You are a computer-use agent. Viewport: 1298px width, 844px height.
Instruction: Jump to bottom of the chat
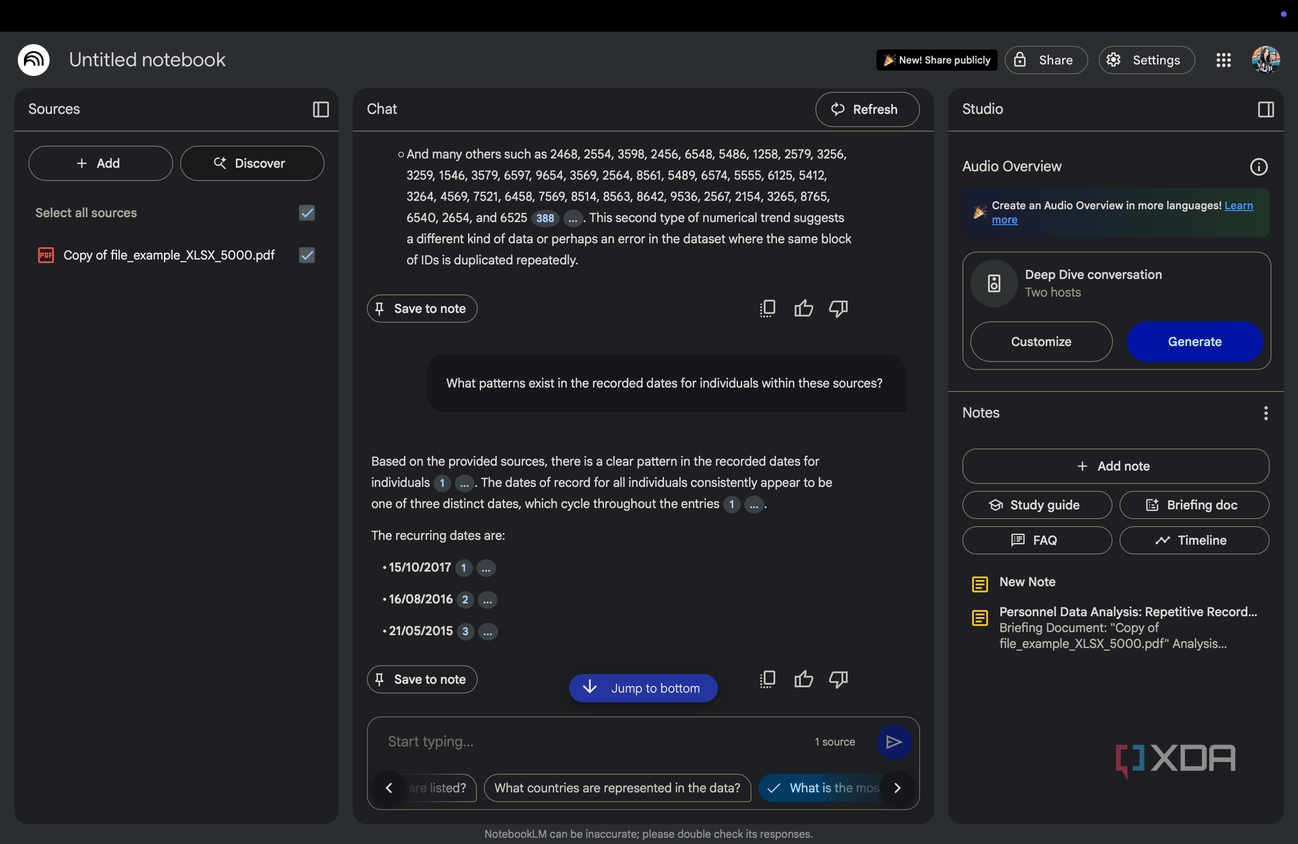(x=643, y=688)
